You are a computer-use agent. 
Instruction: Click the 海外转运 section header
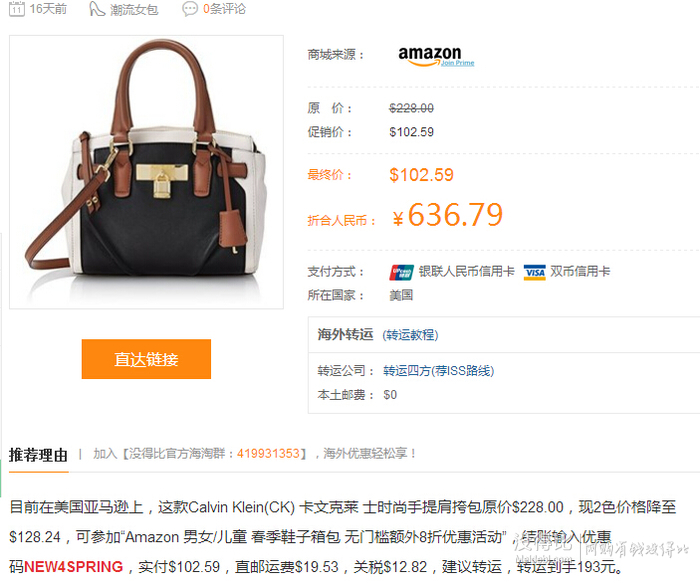345,334
